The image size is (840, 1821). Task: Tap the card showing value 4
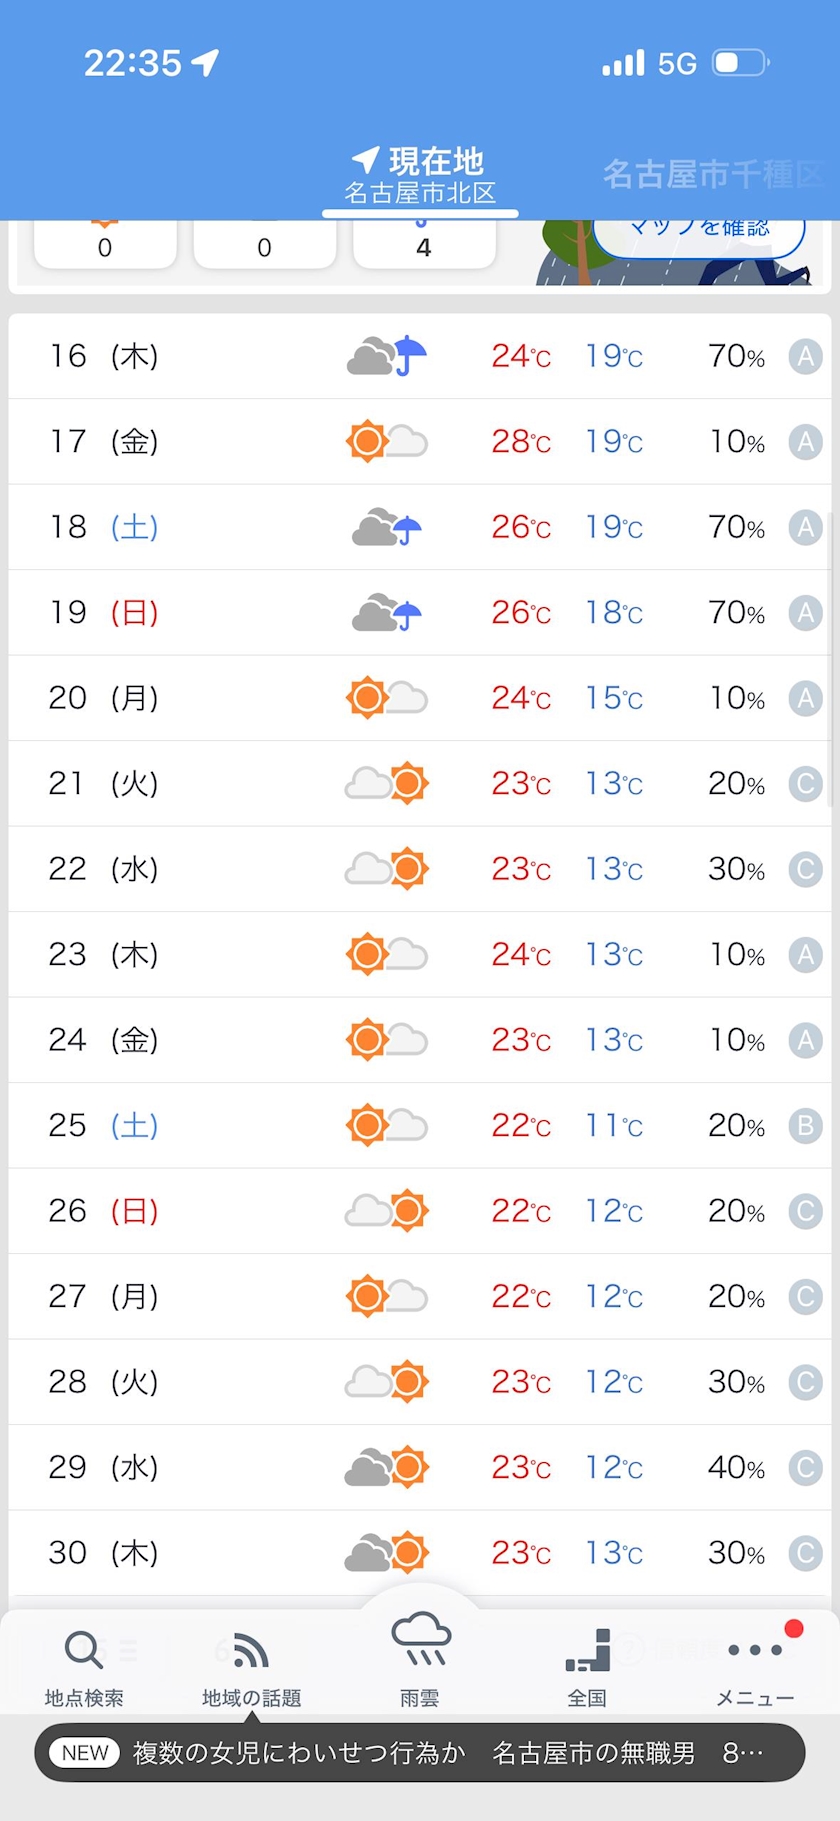[424, 242]
